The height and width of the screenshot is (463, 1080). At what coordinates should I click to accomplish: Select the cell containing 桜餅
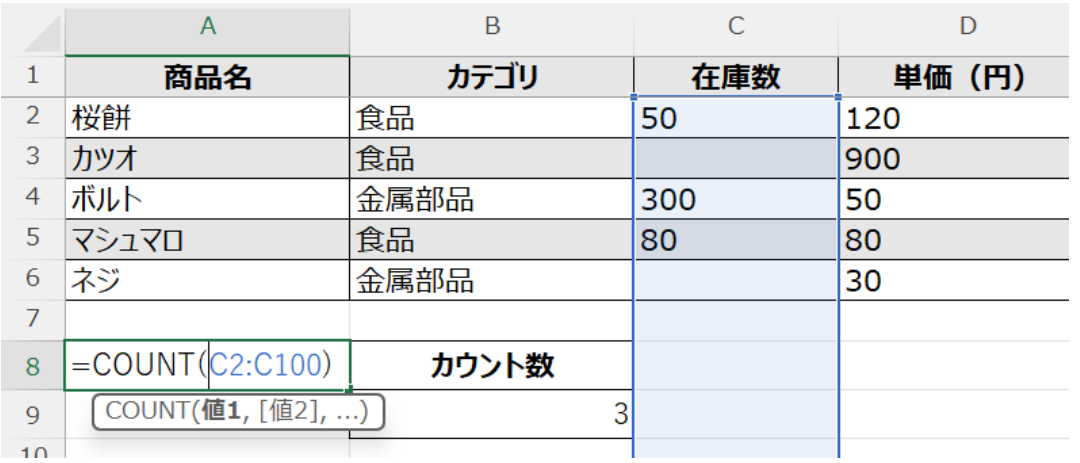pos(208,118)
